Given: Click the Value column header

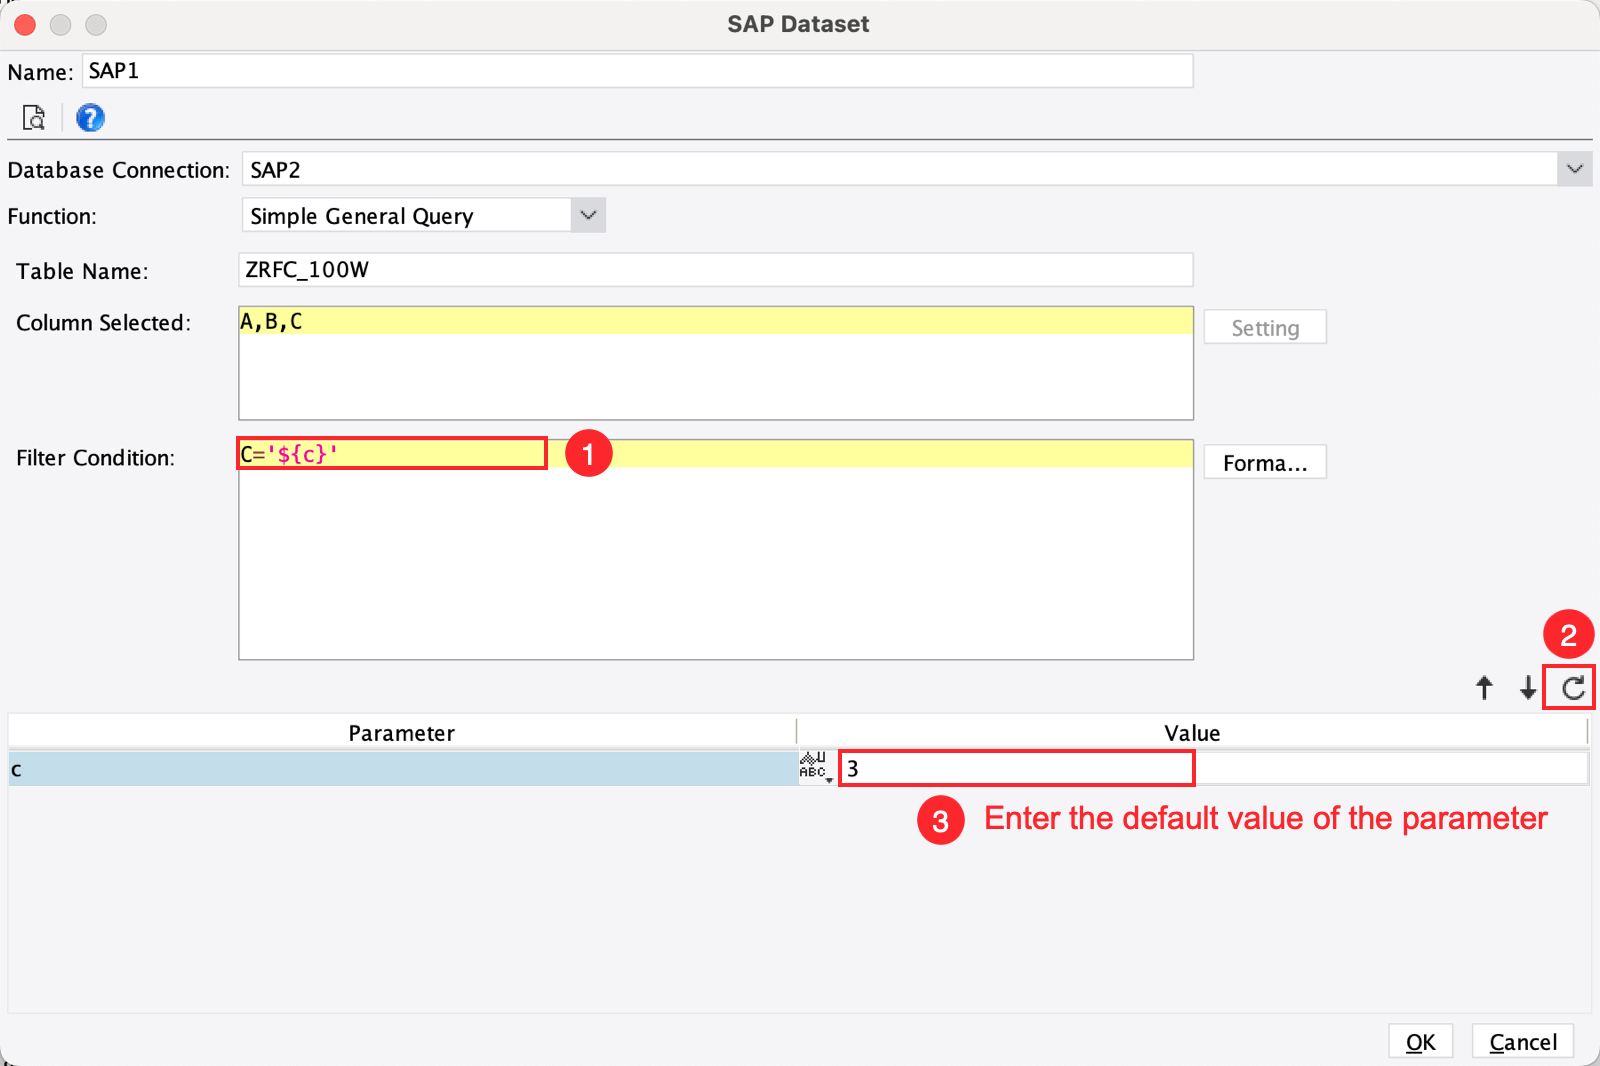Looking at the screenshot, I should pos(1192,732).
